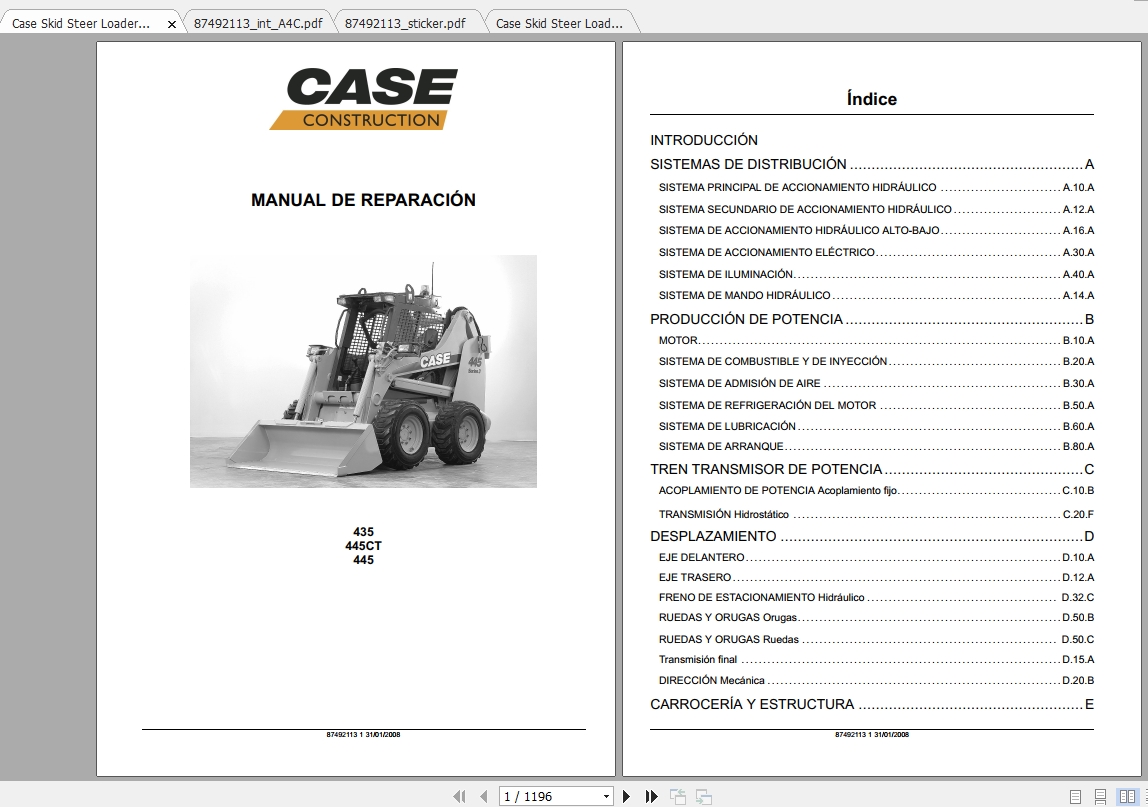Open RUEDAS Y ORUGAS Ruedas entry
Viewport: 1148px width, 807px height.
coord(876,639)
